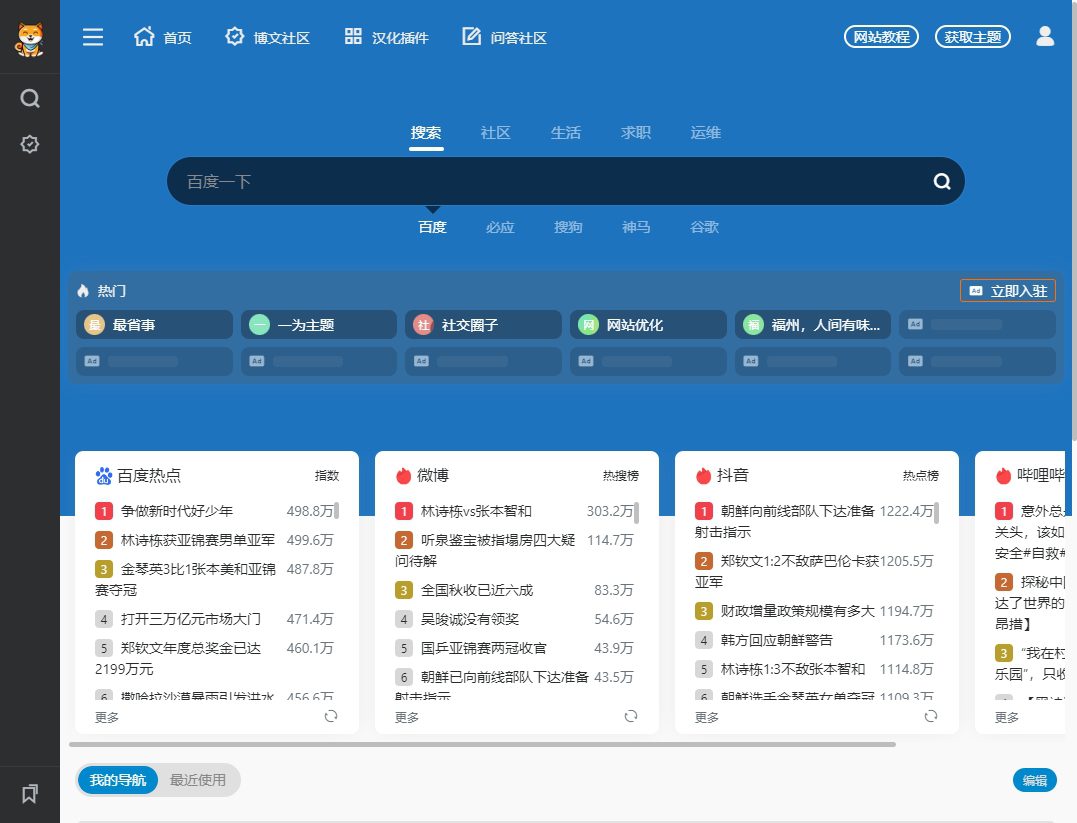Select 百度 search engine
Screen dimensions: 1077x823
pyautogui.click(x=433, y=227)
